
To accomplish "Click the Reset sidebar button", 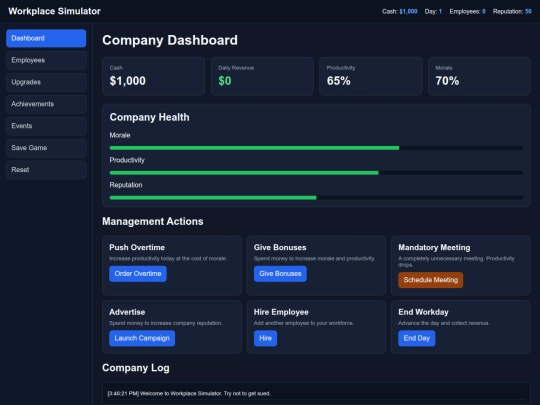I will [x=46, y=169].
